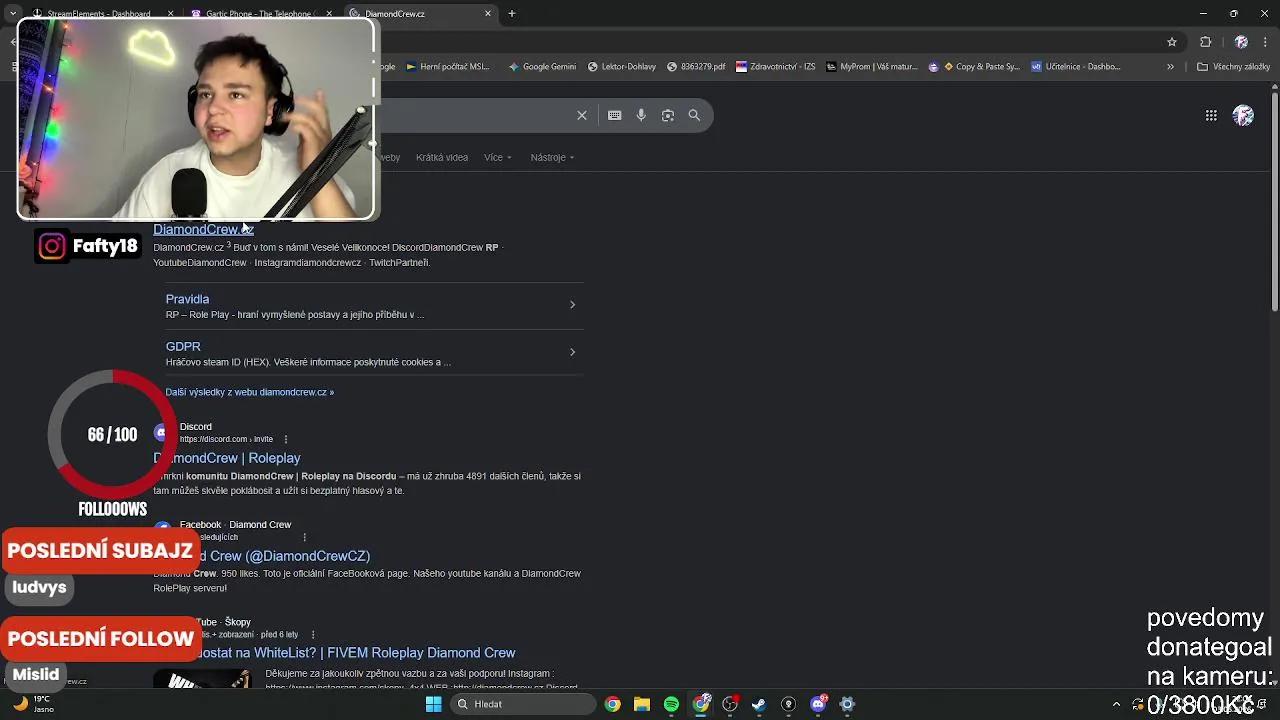
Task: Open Google Chrome from the taskbar
Action: coord(613,704)
